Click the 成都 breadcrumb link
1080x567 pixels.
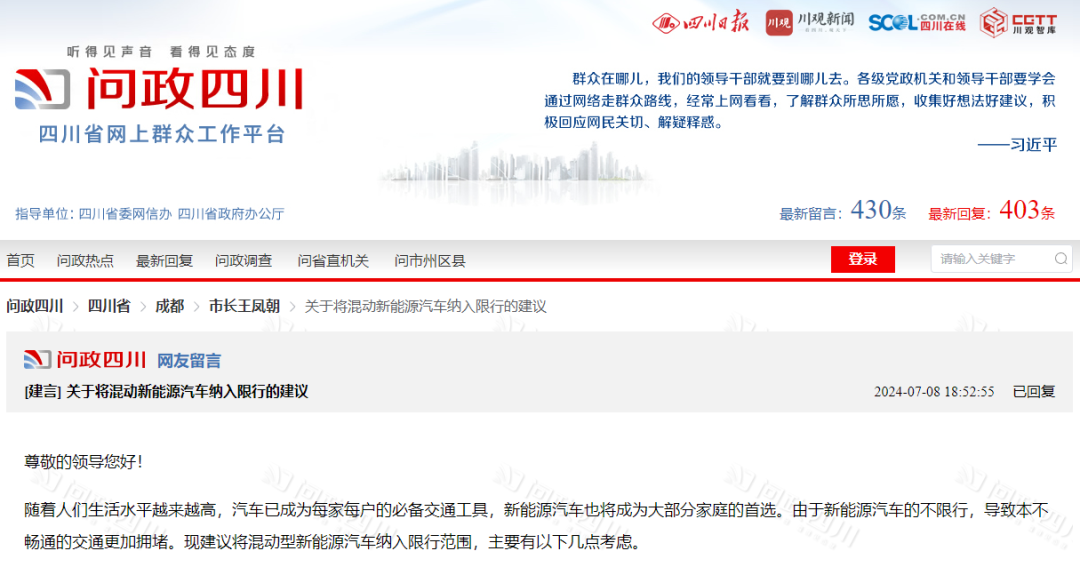169,306
